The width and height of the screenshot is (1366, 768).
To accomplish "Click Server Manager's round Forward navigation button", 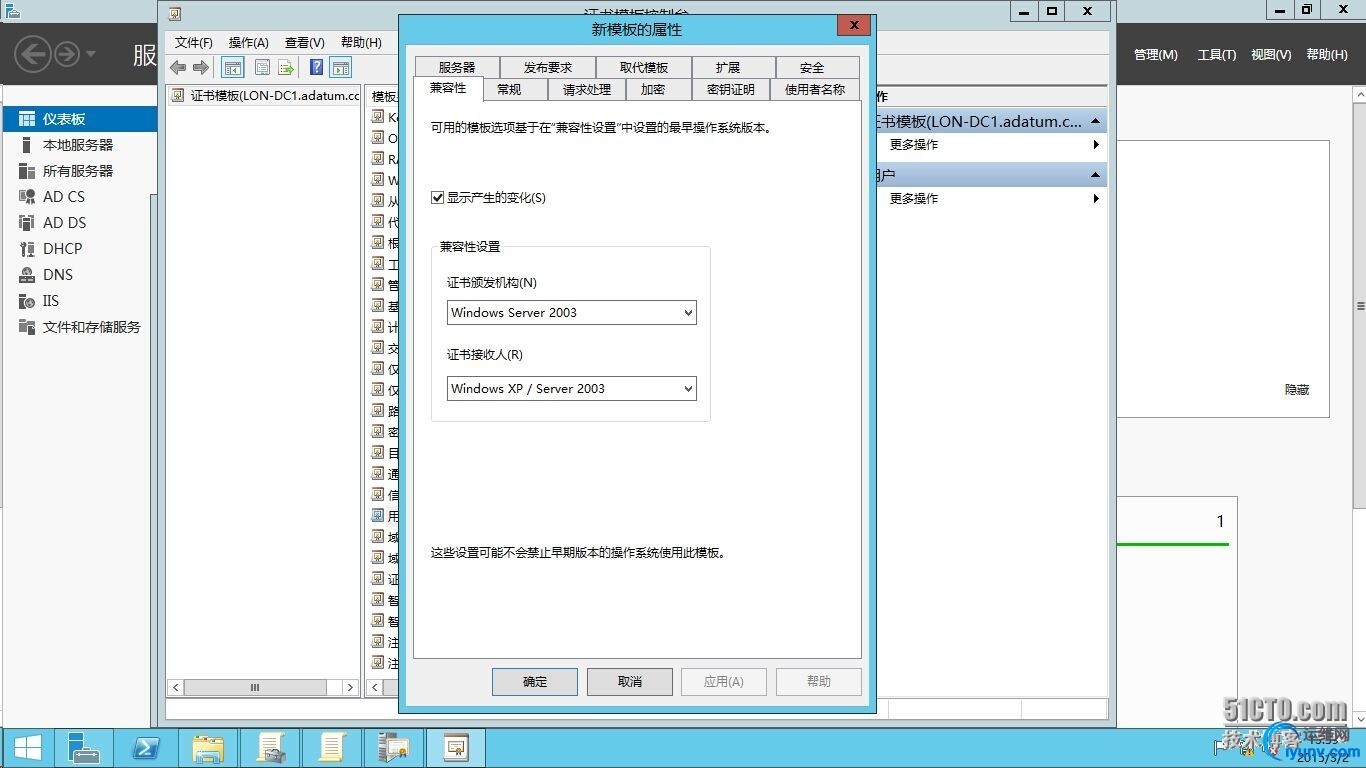I will coord(67,54).
